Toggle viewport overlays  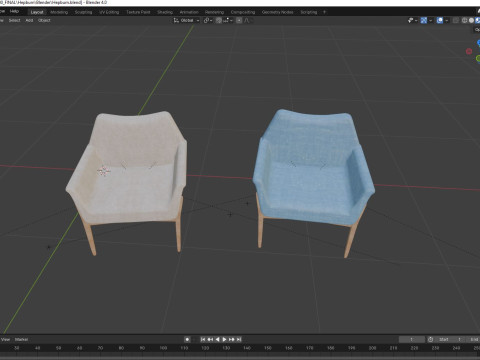[440, 20]
